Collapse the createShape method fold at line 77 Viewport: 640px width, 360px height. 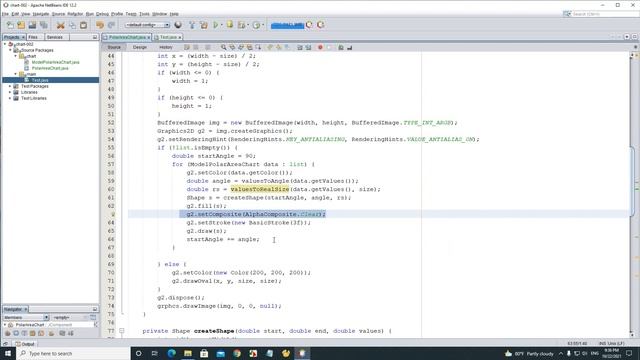click(122, 331)
